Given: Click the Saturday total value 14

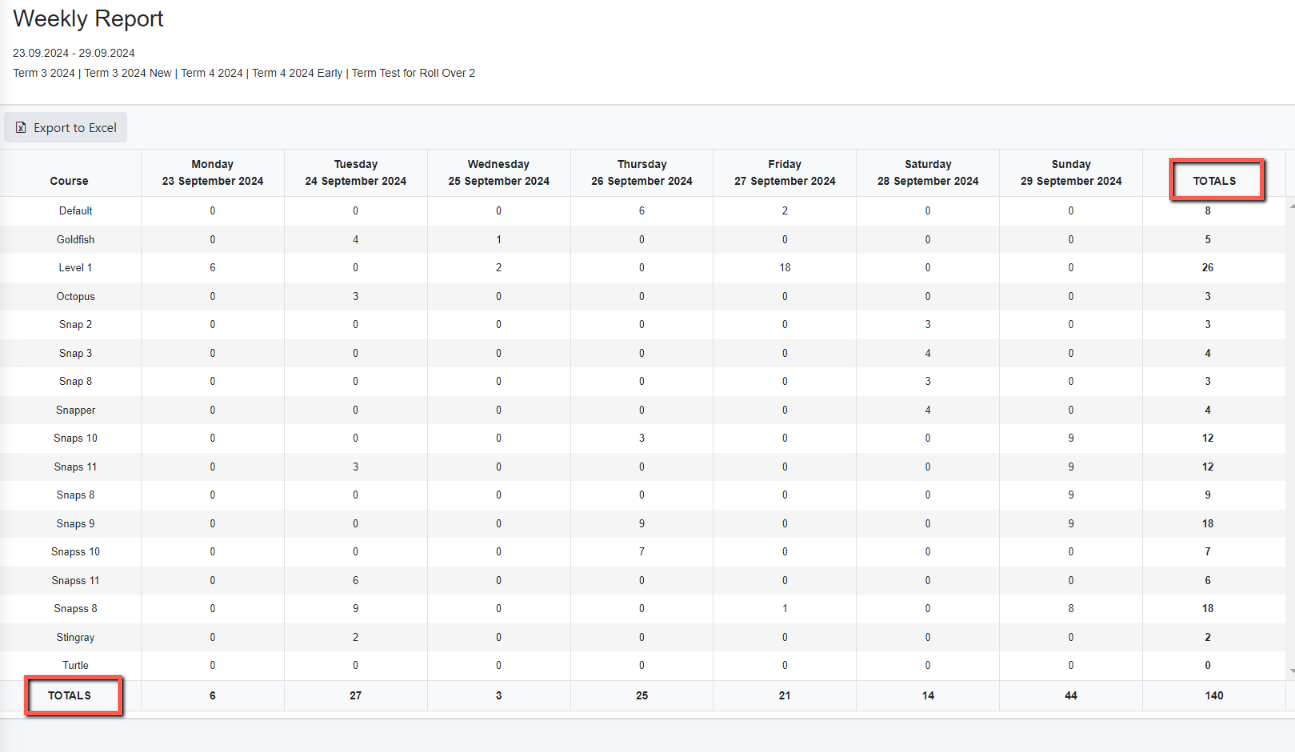Looking at the screenshot, I should [x=928, y=695].
